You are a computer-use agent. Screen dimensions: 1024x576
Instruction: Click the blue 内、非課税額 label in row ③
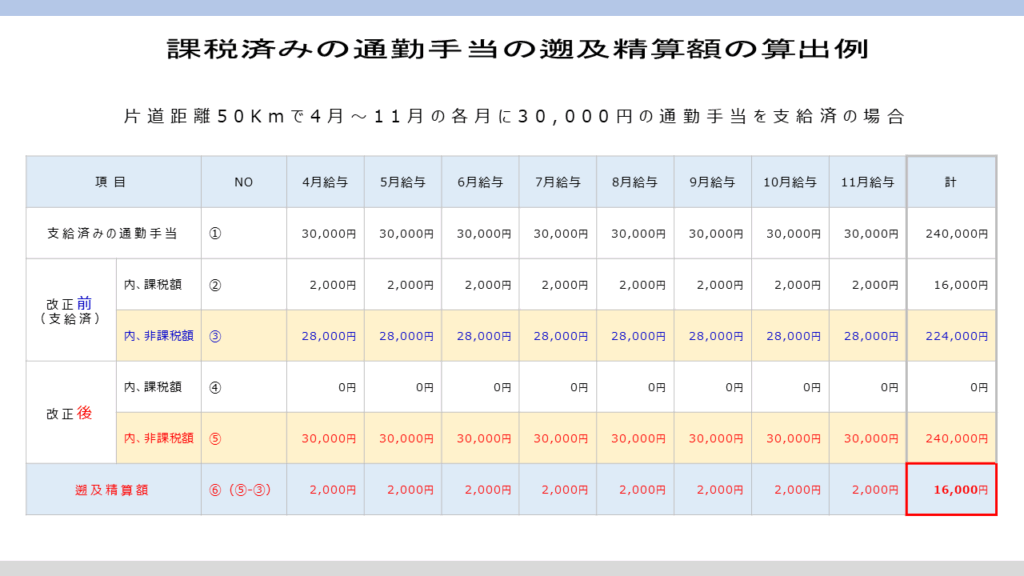coord(158,336)
